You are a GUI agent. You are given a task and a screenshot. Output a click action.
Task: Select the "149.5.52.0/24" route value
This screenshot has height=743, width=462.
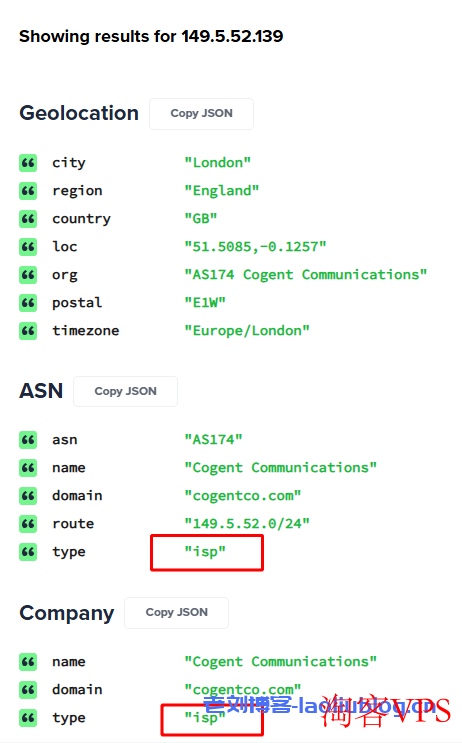pos(247,524)
